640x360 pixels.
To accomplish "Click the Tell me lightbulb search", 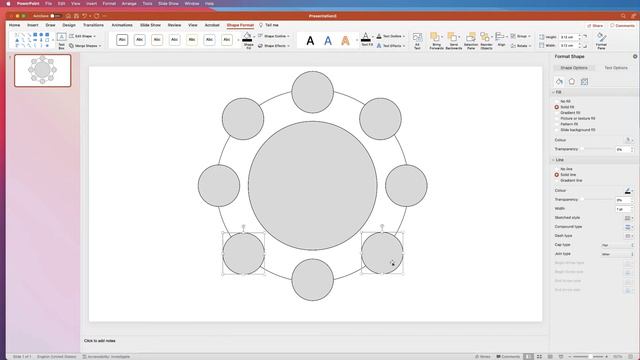I will (x=269, y=25).
